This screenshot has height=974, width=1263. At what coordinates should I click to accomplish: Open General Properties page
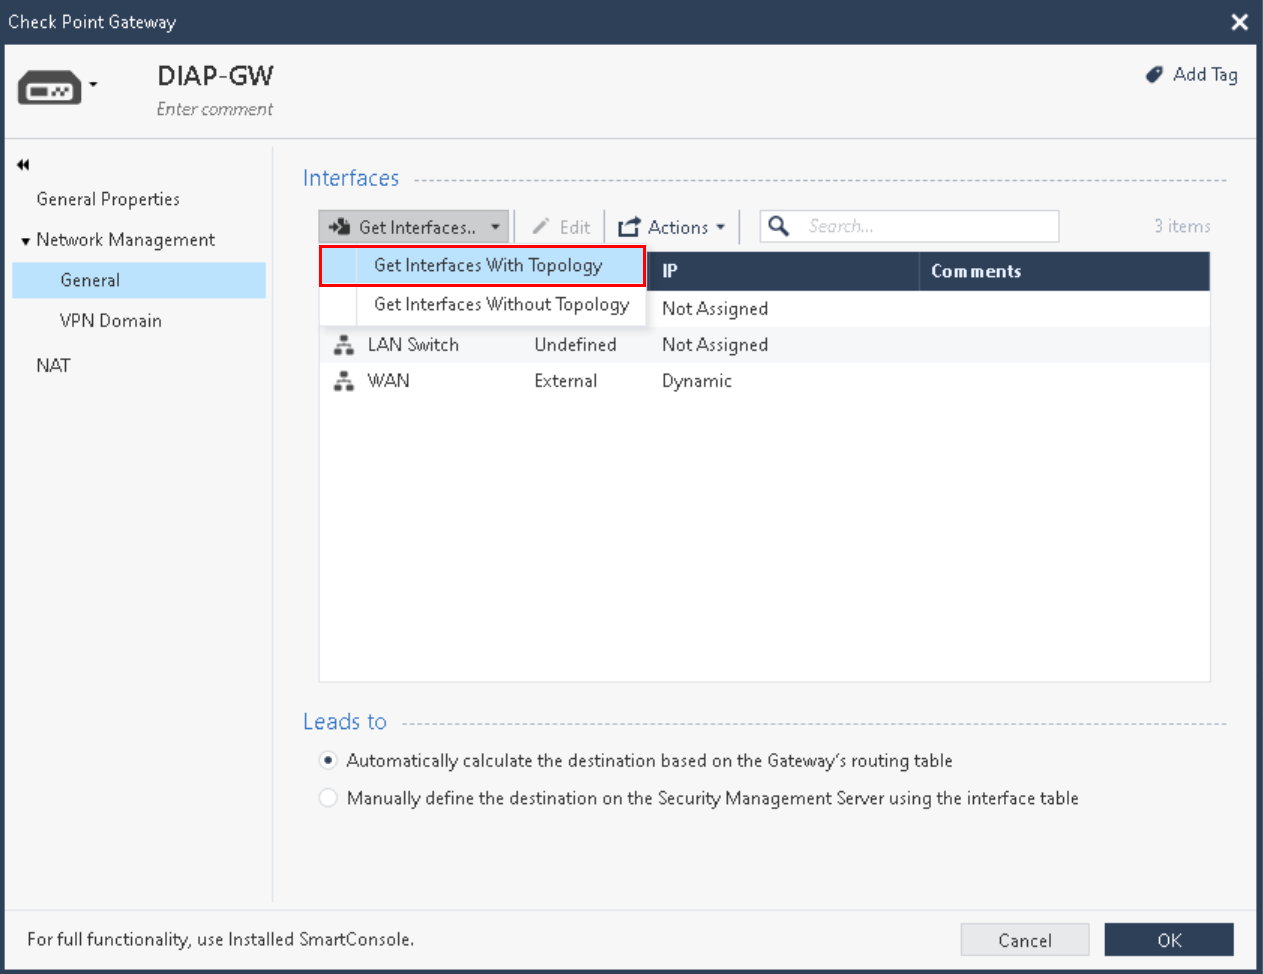108,199
